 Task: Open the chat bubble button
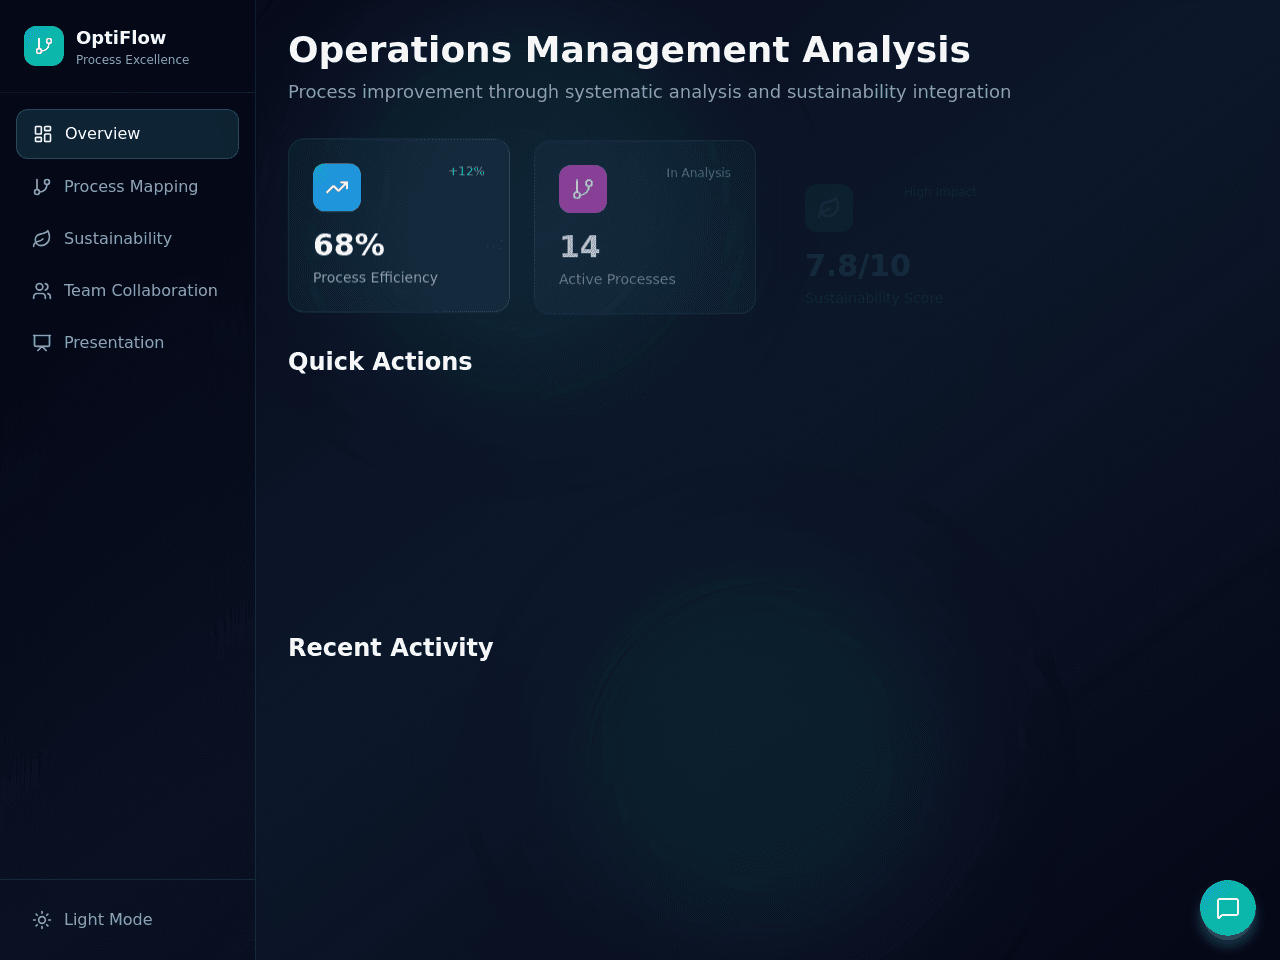pos(1228,908)
